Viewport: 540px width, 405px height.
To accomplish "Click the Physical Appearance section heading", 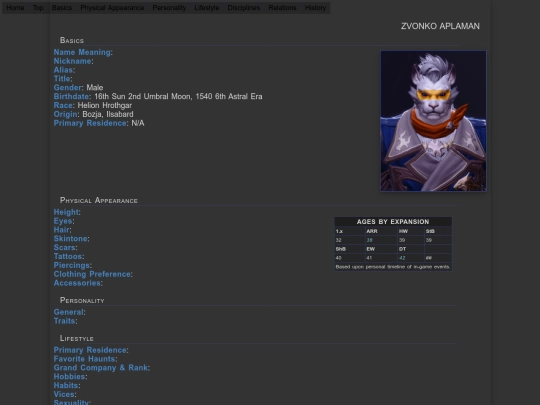I will (99, 200).
